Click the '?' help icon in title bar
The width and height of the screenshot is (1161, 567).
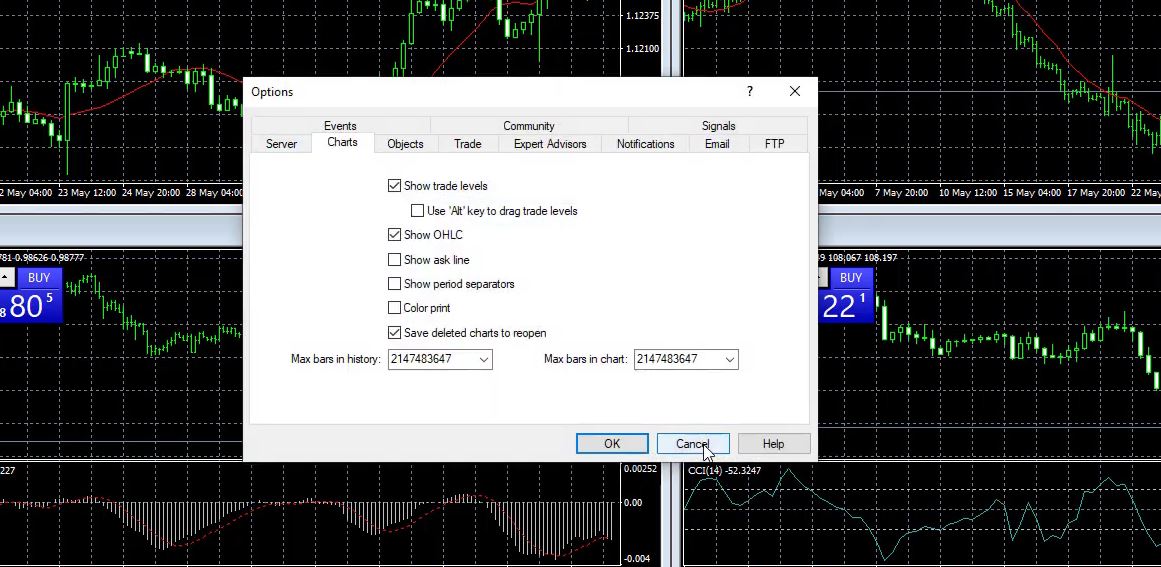(x=750, y=92)
